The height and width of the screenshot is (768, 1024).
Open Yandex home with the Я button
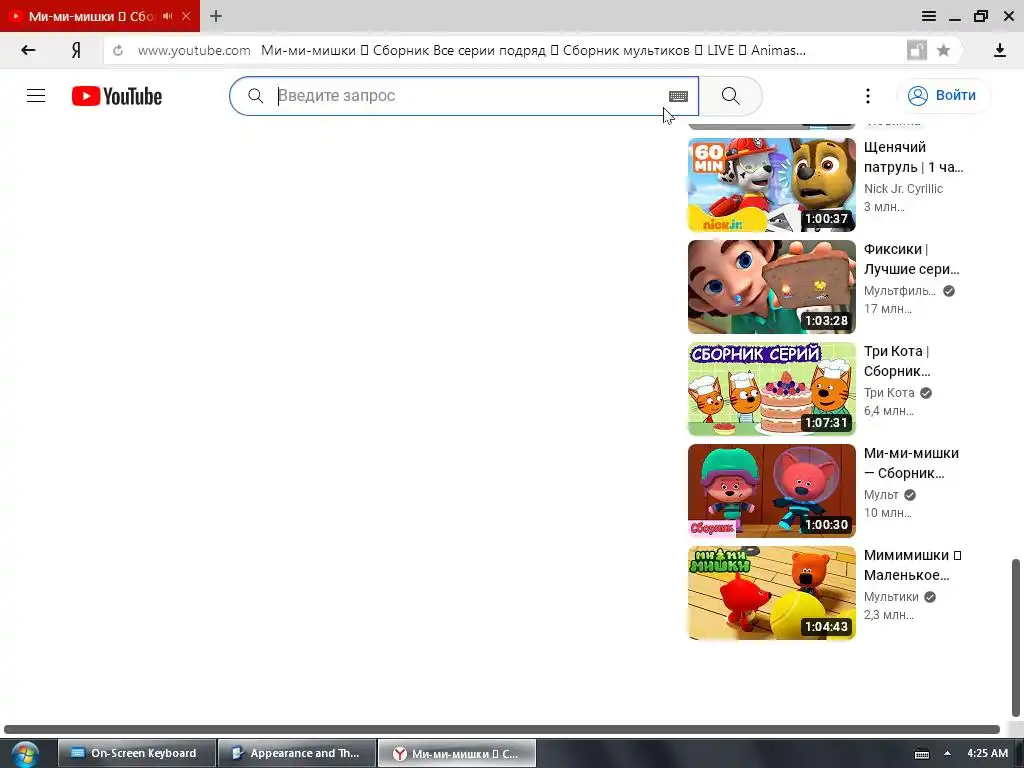[76, 50]
